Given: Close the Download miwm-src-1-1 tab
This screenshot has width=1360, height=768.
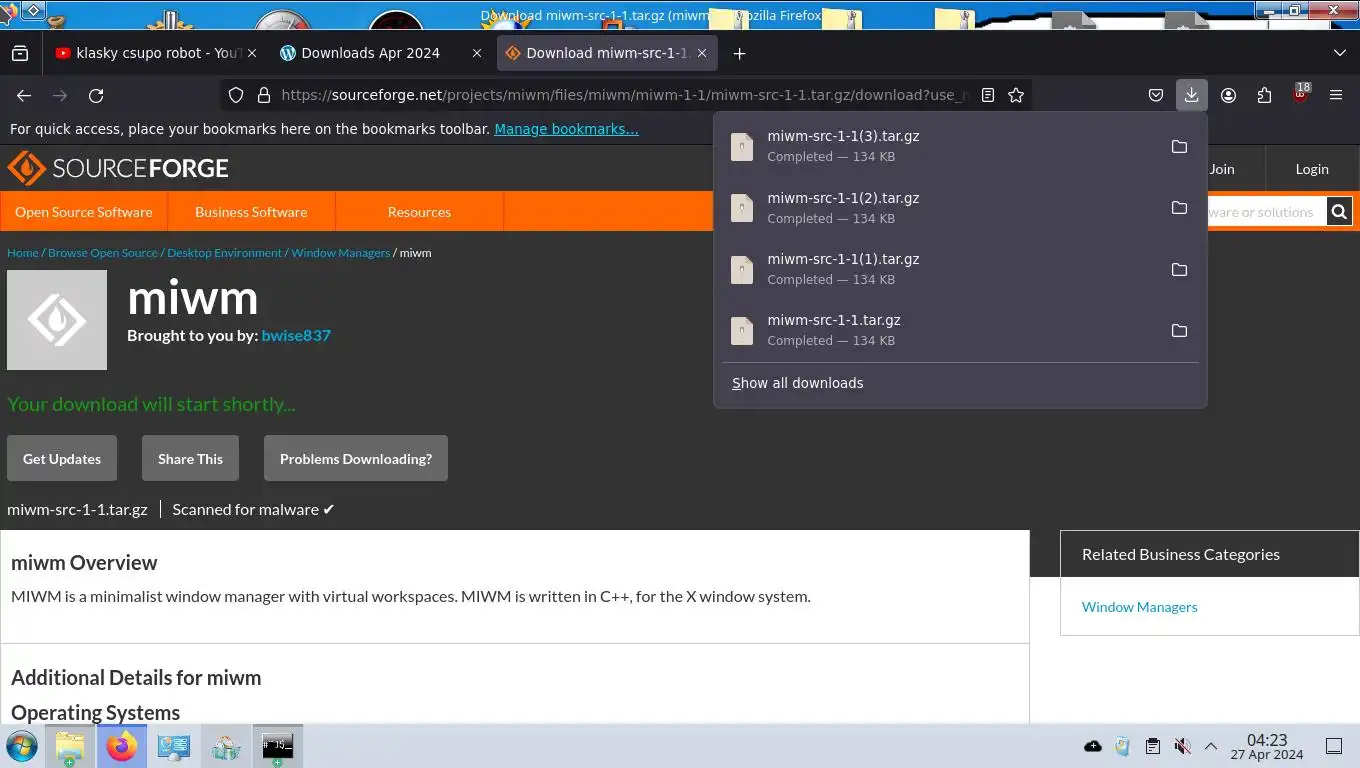Looking at the screenshot, I should [x=701, y=53].
